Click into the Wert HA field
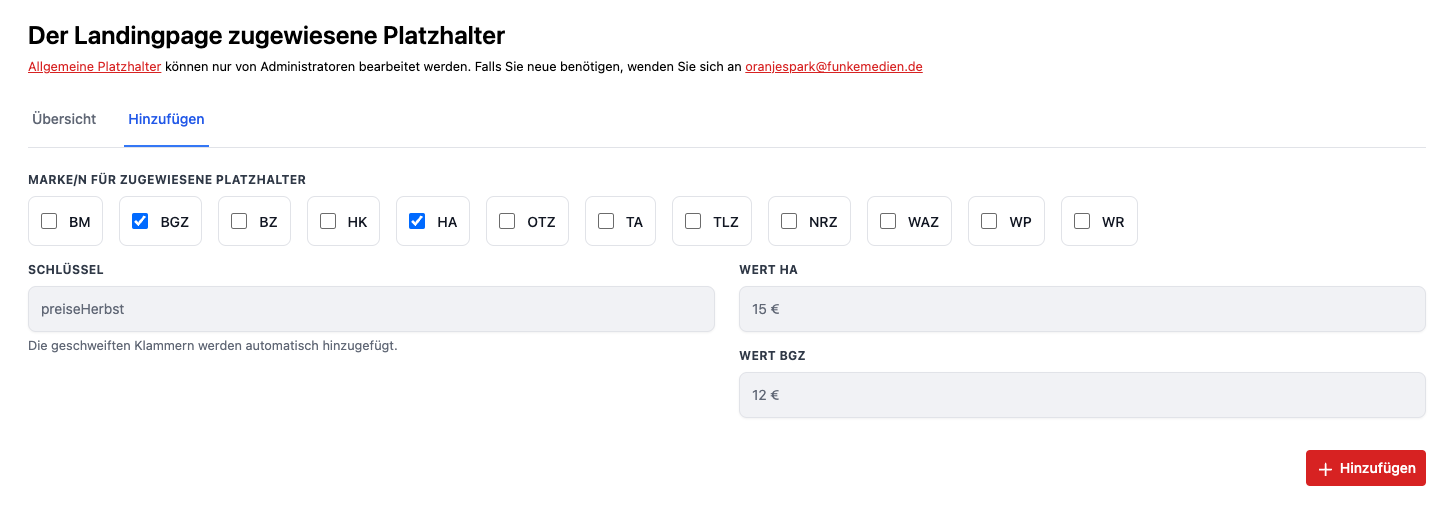Image resolution: width=1456 pixels, height=514 pixels. 1082,309
